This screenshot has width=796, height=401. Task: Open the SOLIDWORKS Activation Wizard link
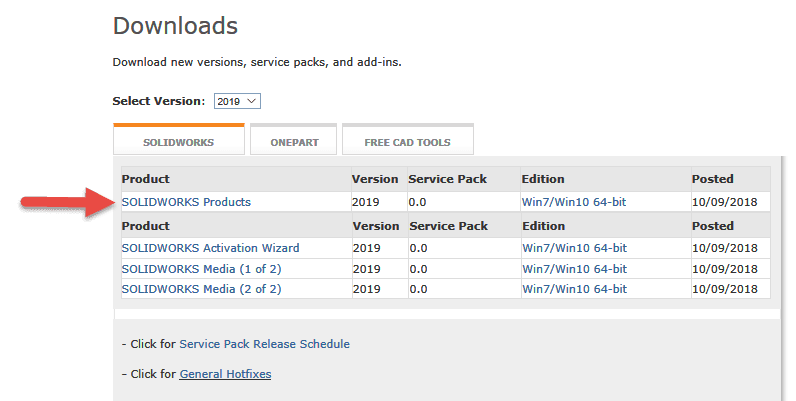(211, 248)
